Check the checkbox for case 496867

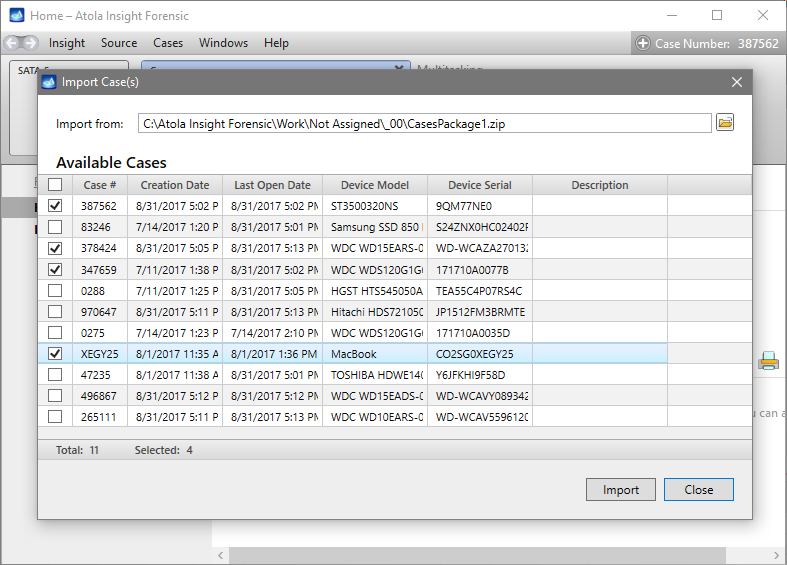[55, 396]
